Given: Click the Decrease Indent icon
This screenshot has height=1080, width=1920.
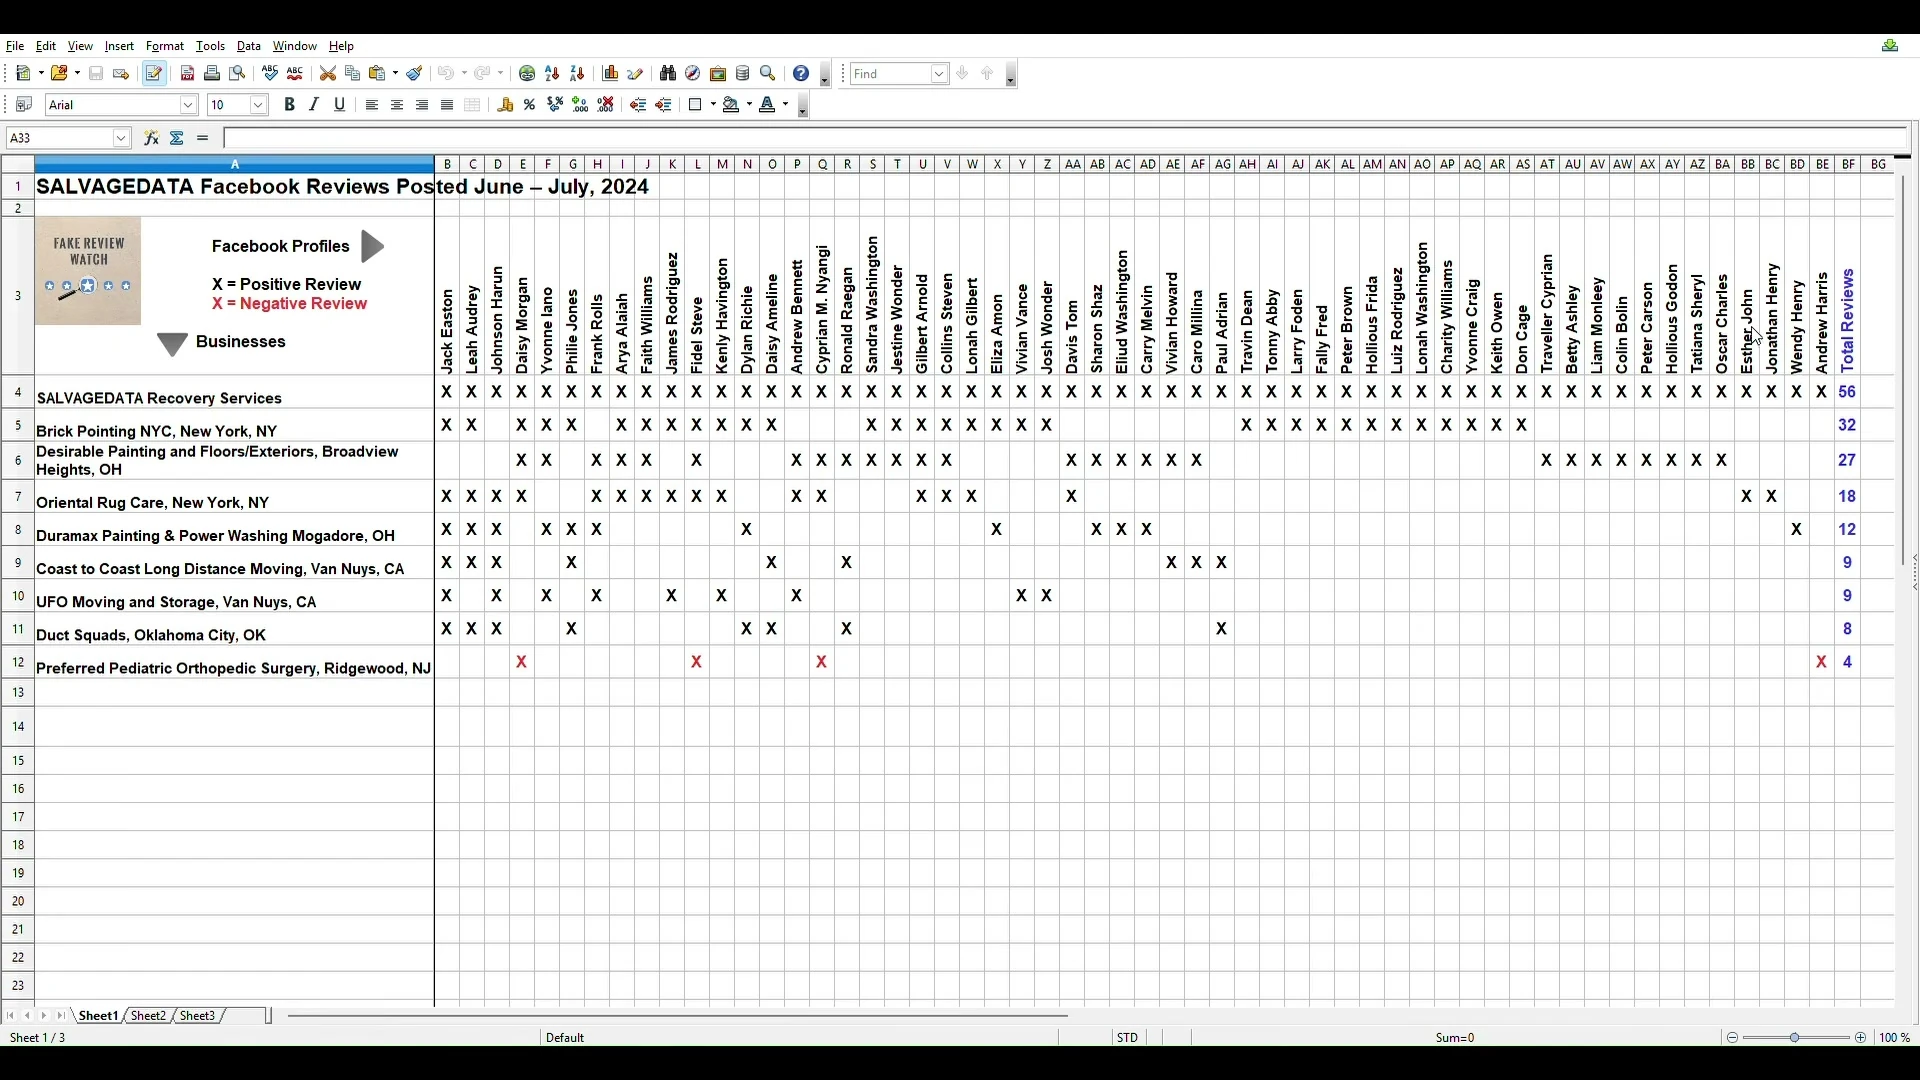Looking at the screenshot, I should (639, 105).
